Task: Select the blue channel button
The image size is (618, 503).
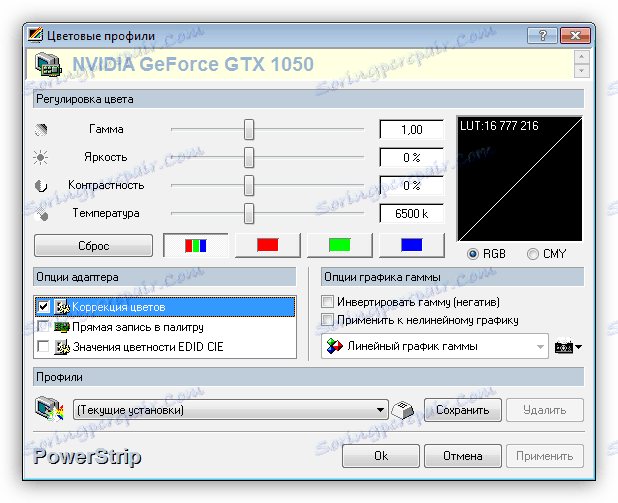Action: pyautogui.click(x=411, y=246)
